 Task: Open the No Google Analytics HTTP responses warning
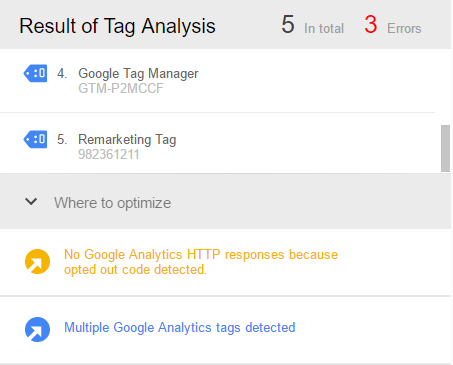point(201,262)
